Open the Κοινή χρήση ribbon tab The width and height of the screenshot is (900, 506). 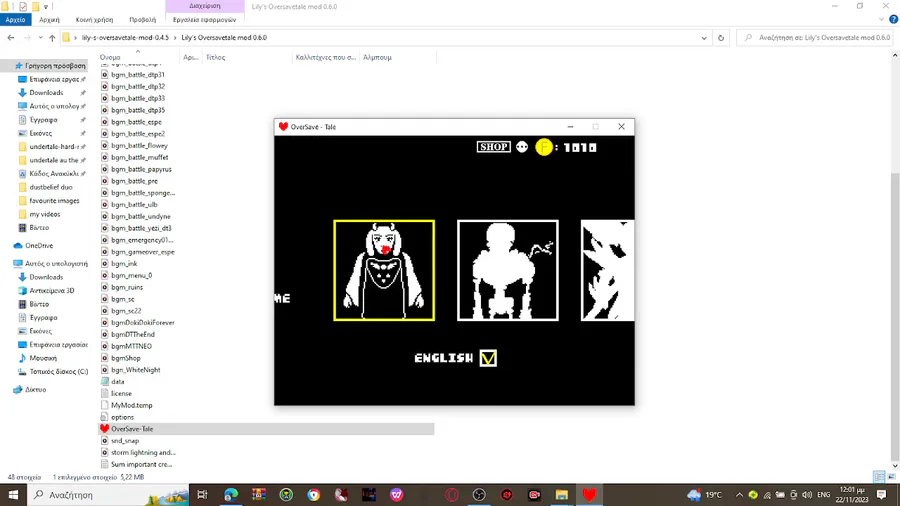(94, 20)
